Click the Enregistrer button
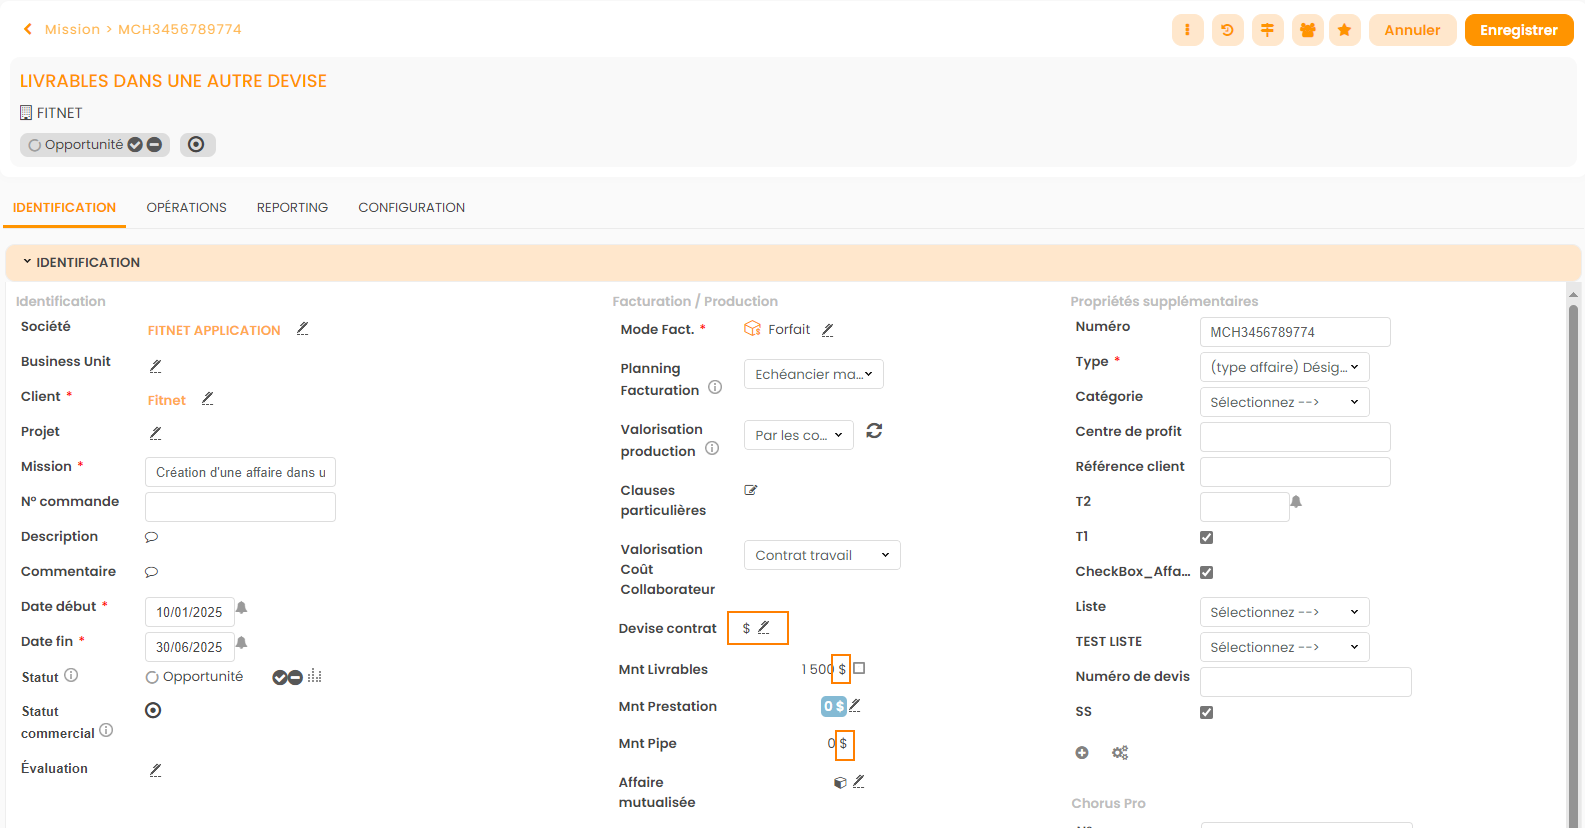The height and width of the screenshot is (828, 1585). [1518, 30]
